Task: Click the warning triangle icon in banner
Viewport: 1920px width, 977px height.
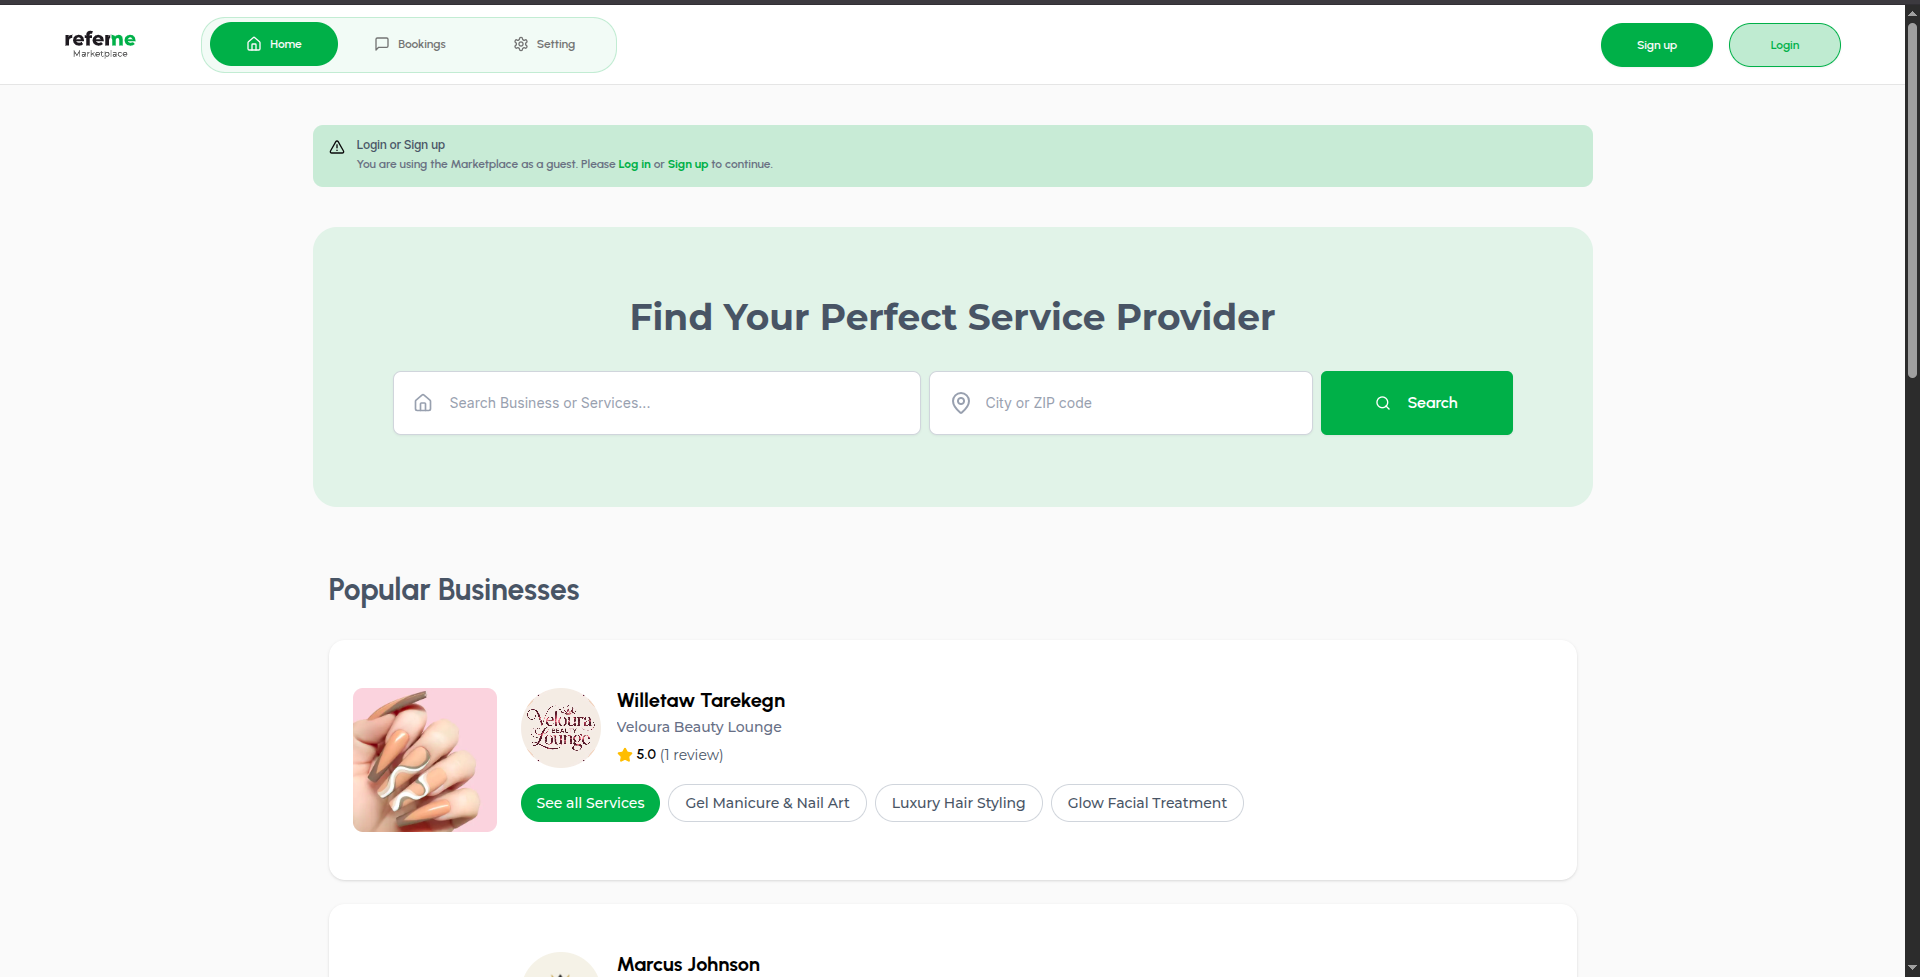Action: (337, 147)
